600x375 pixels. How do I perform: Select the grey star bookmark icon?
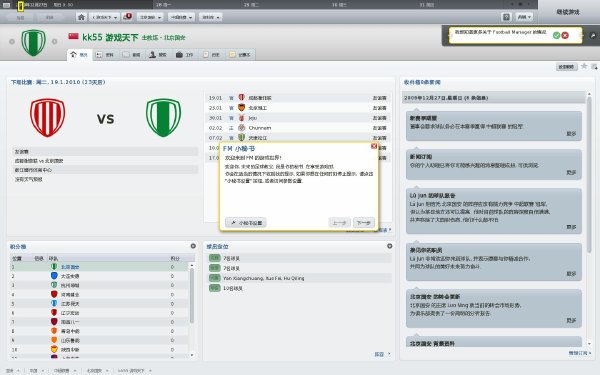point(584,66)
